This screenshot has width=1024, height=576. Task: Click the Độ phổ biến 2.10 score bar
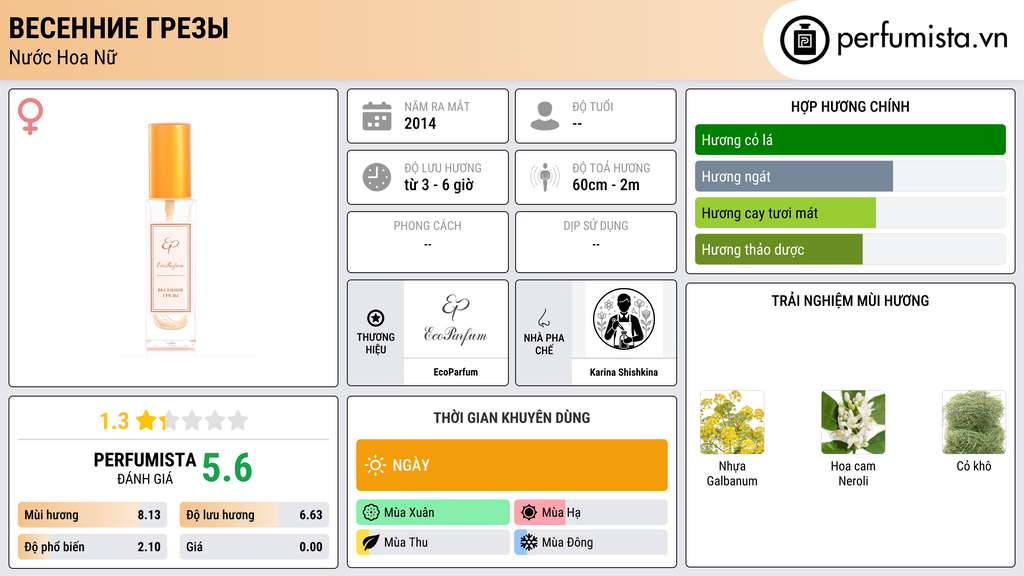(x=93, y=547)
